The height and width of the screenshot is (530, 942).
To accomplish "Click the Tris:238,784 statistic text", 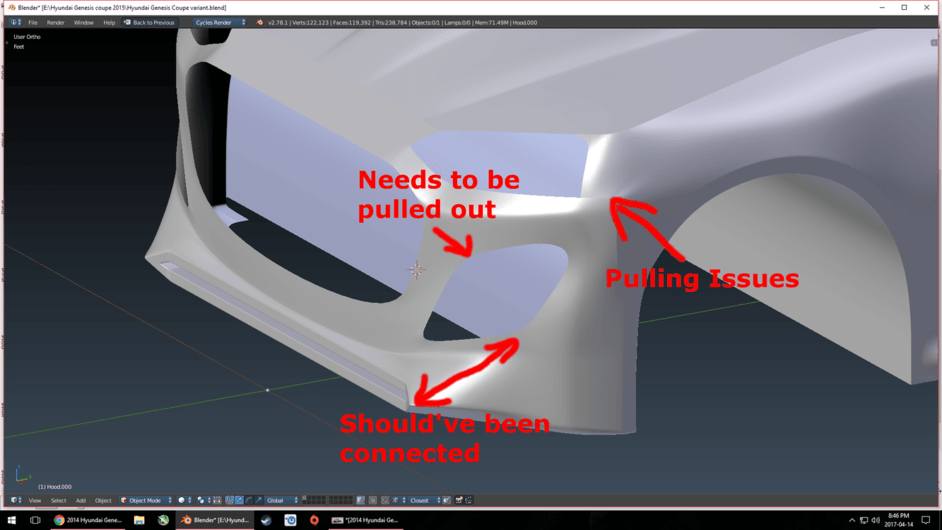I will click(x=390, y=23).
